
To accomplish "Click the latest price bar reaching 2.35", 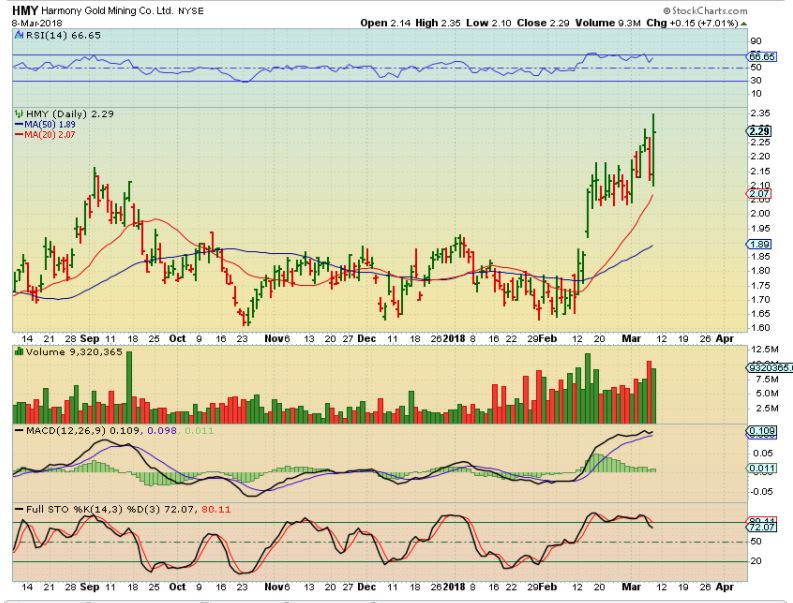I will pos(654,150).
